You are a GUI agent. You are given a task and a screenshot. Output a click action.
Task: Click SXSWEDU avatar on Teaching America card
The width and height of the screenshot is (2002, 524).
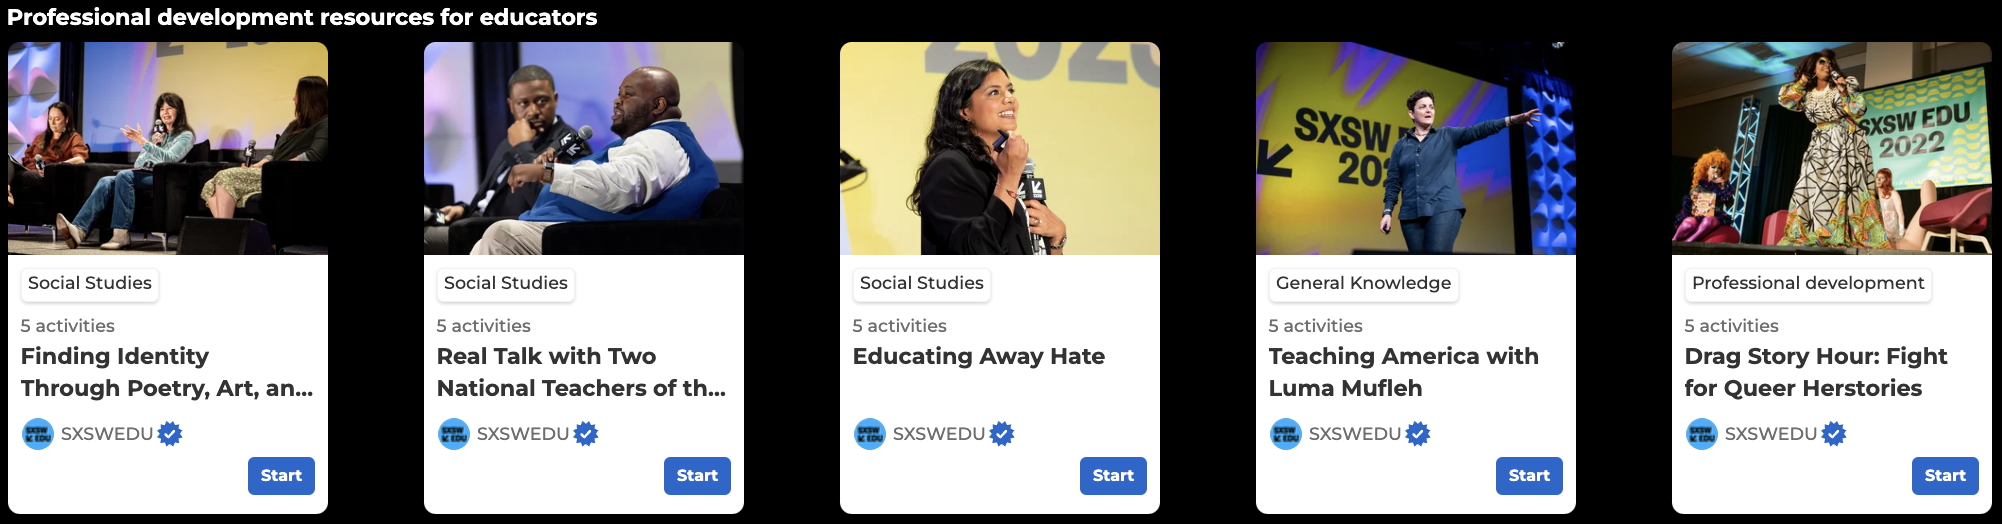1286,434
